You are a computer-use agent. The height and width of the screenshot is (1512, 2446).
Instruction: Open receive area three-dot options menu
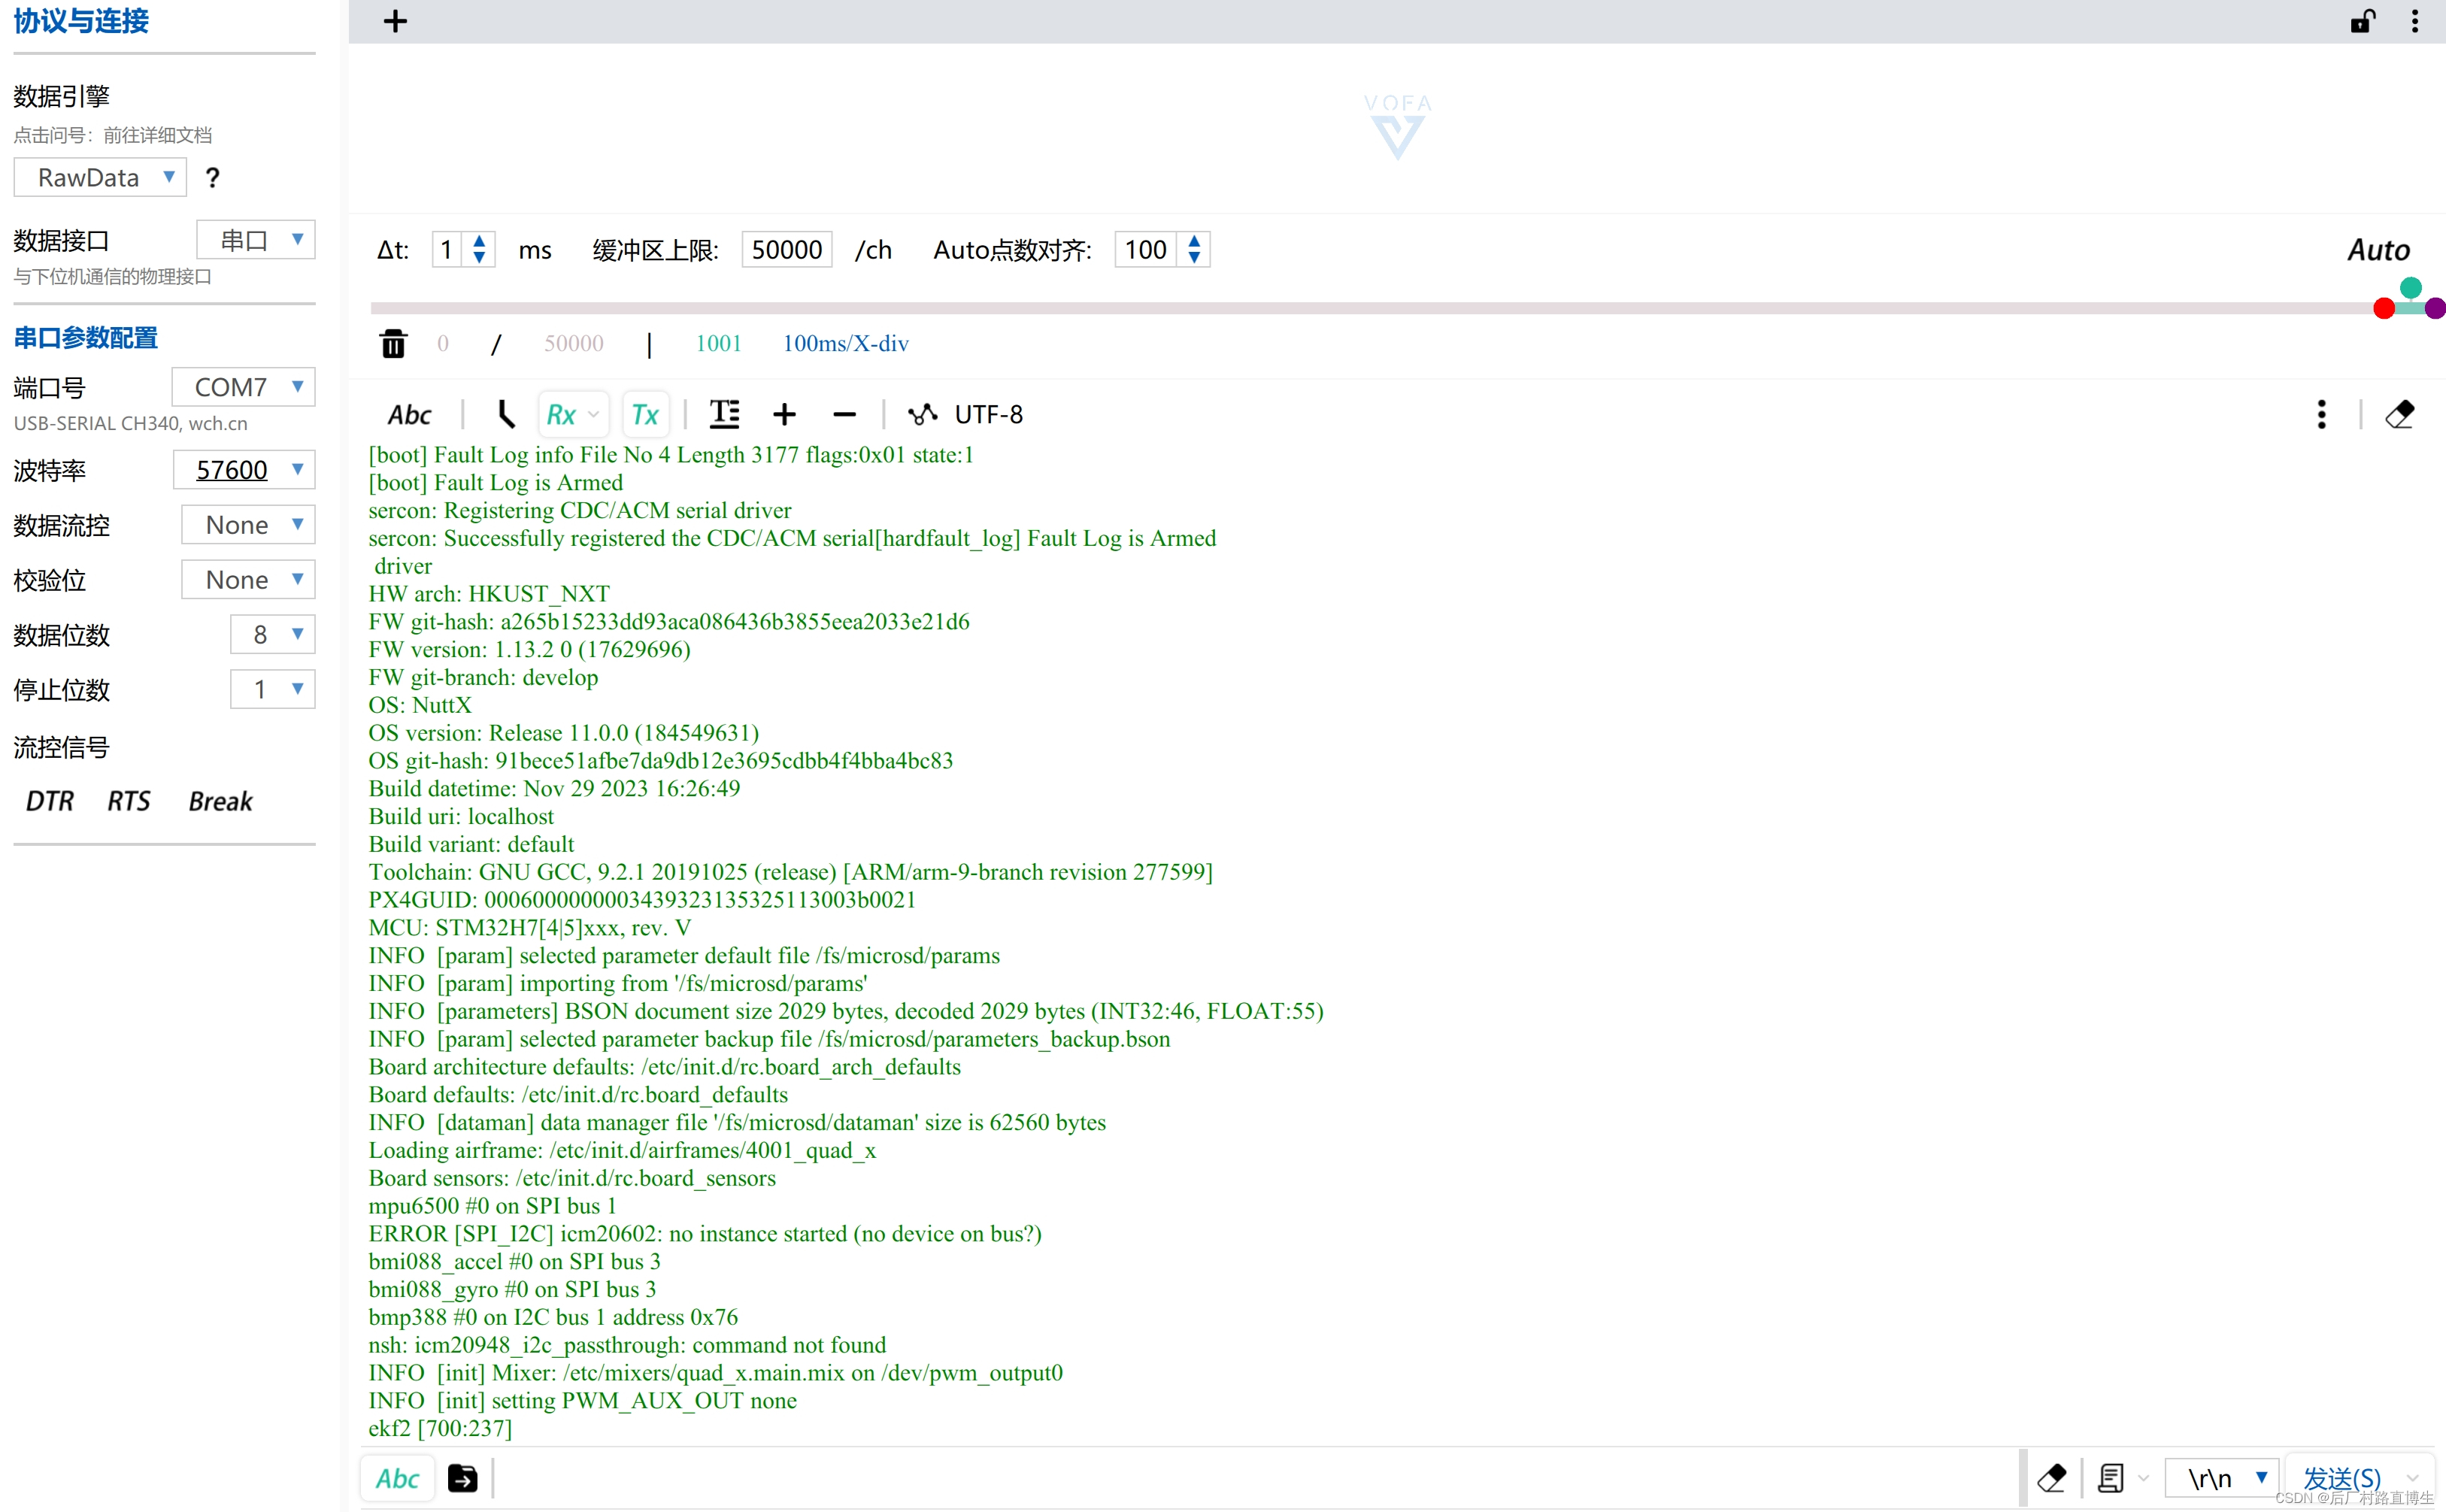point(2321,414)
